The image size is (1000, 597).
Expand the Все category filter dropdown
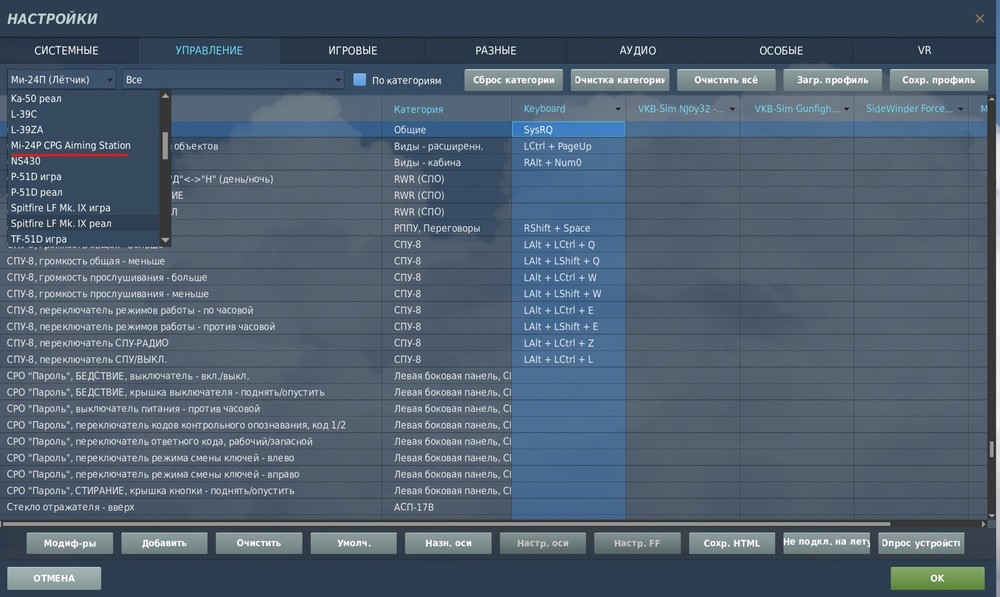233,80
